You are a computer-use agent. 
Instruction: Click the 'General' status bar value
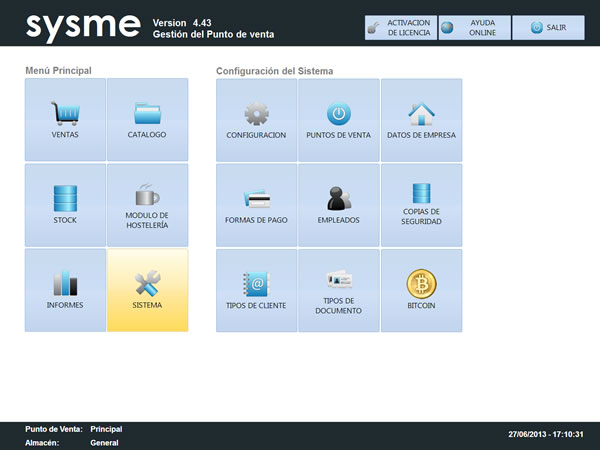(104, 443)
